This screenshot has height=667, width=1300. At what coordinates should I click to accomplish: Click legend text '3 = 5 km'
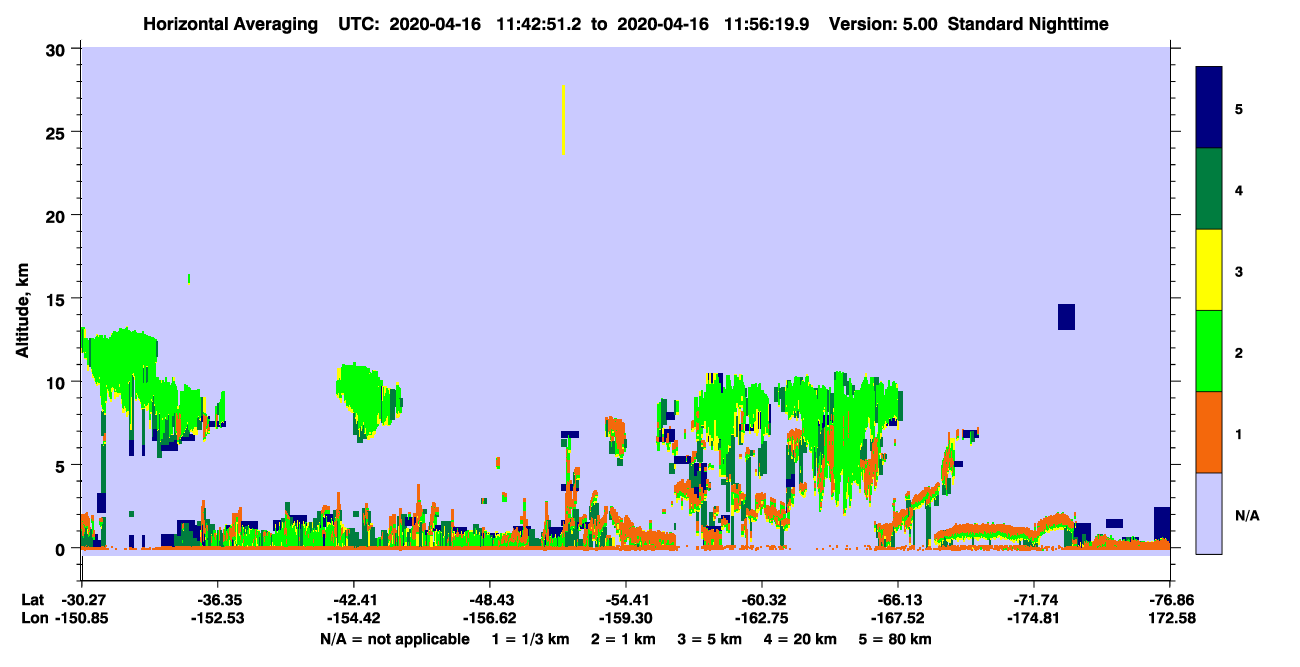point(710,639)
